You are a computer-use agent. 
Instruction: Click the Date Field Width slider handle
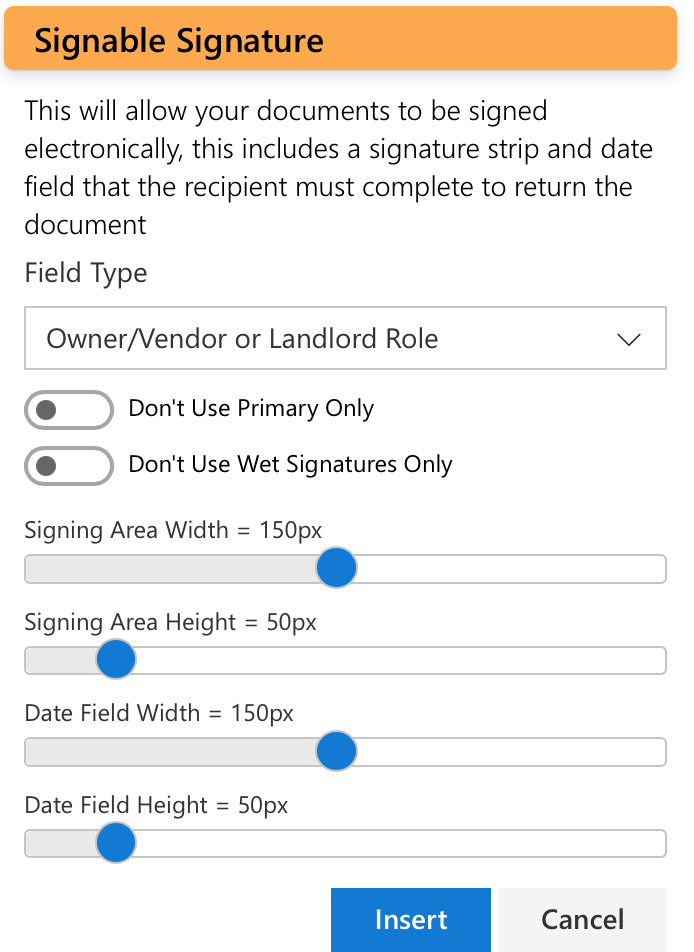pos(336,751)
